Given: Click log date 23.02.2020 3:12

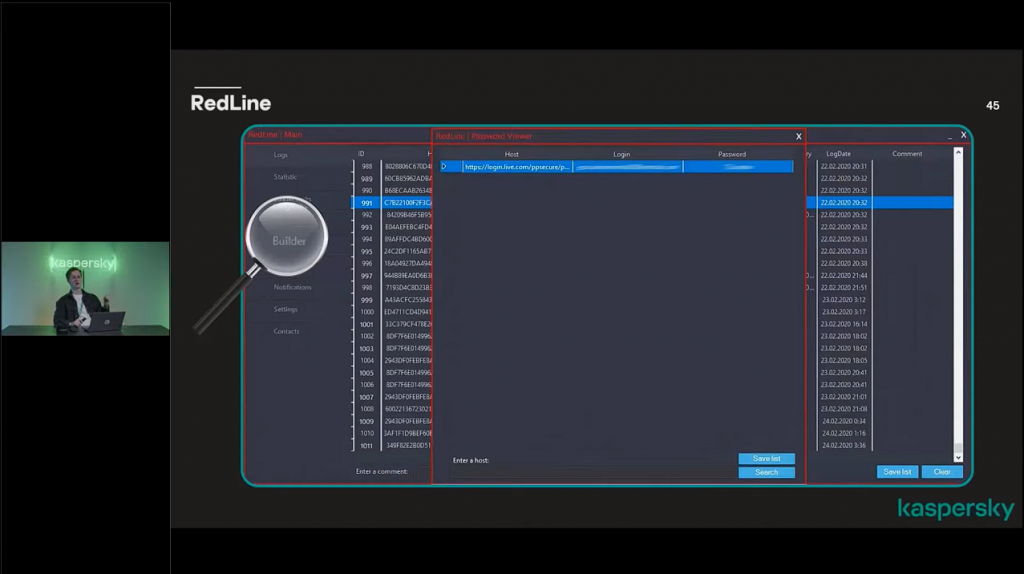Looking at the screenshot, I should tap(844, 300).
